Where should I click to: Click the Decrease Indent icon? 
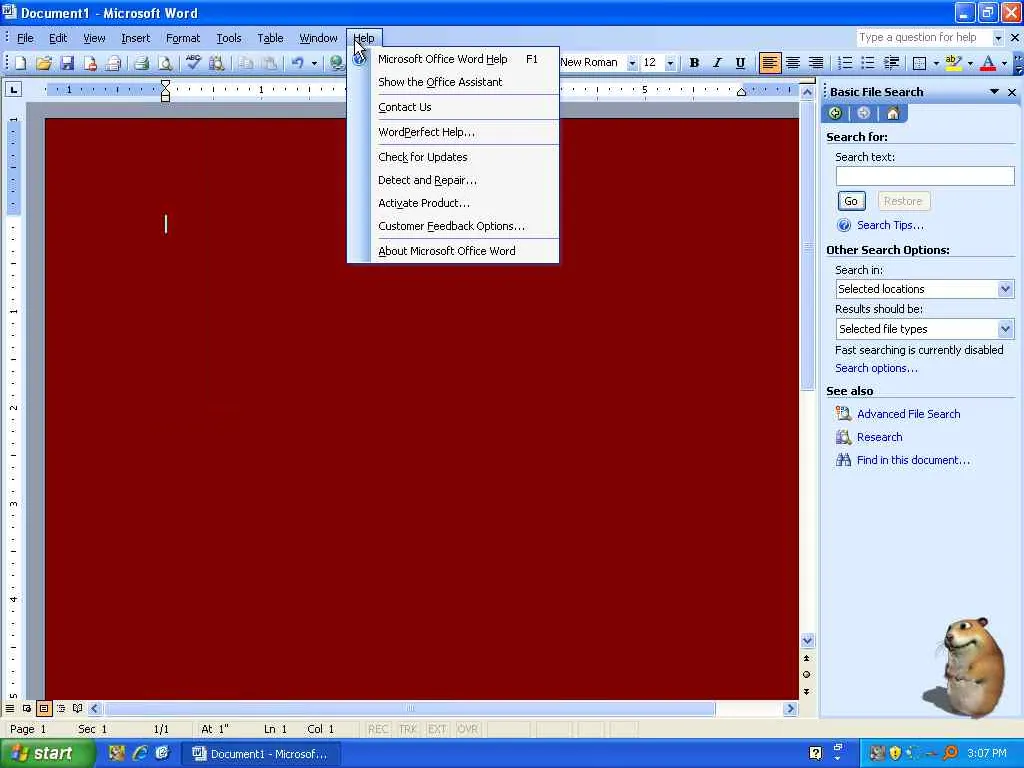(x=891, y=63)
